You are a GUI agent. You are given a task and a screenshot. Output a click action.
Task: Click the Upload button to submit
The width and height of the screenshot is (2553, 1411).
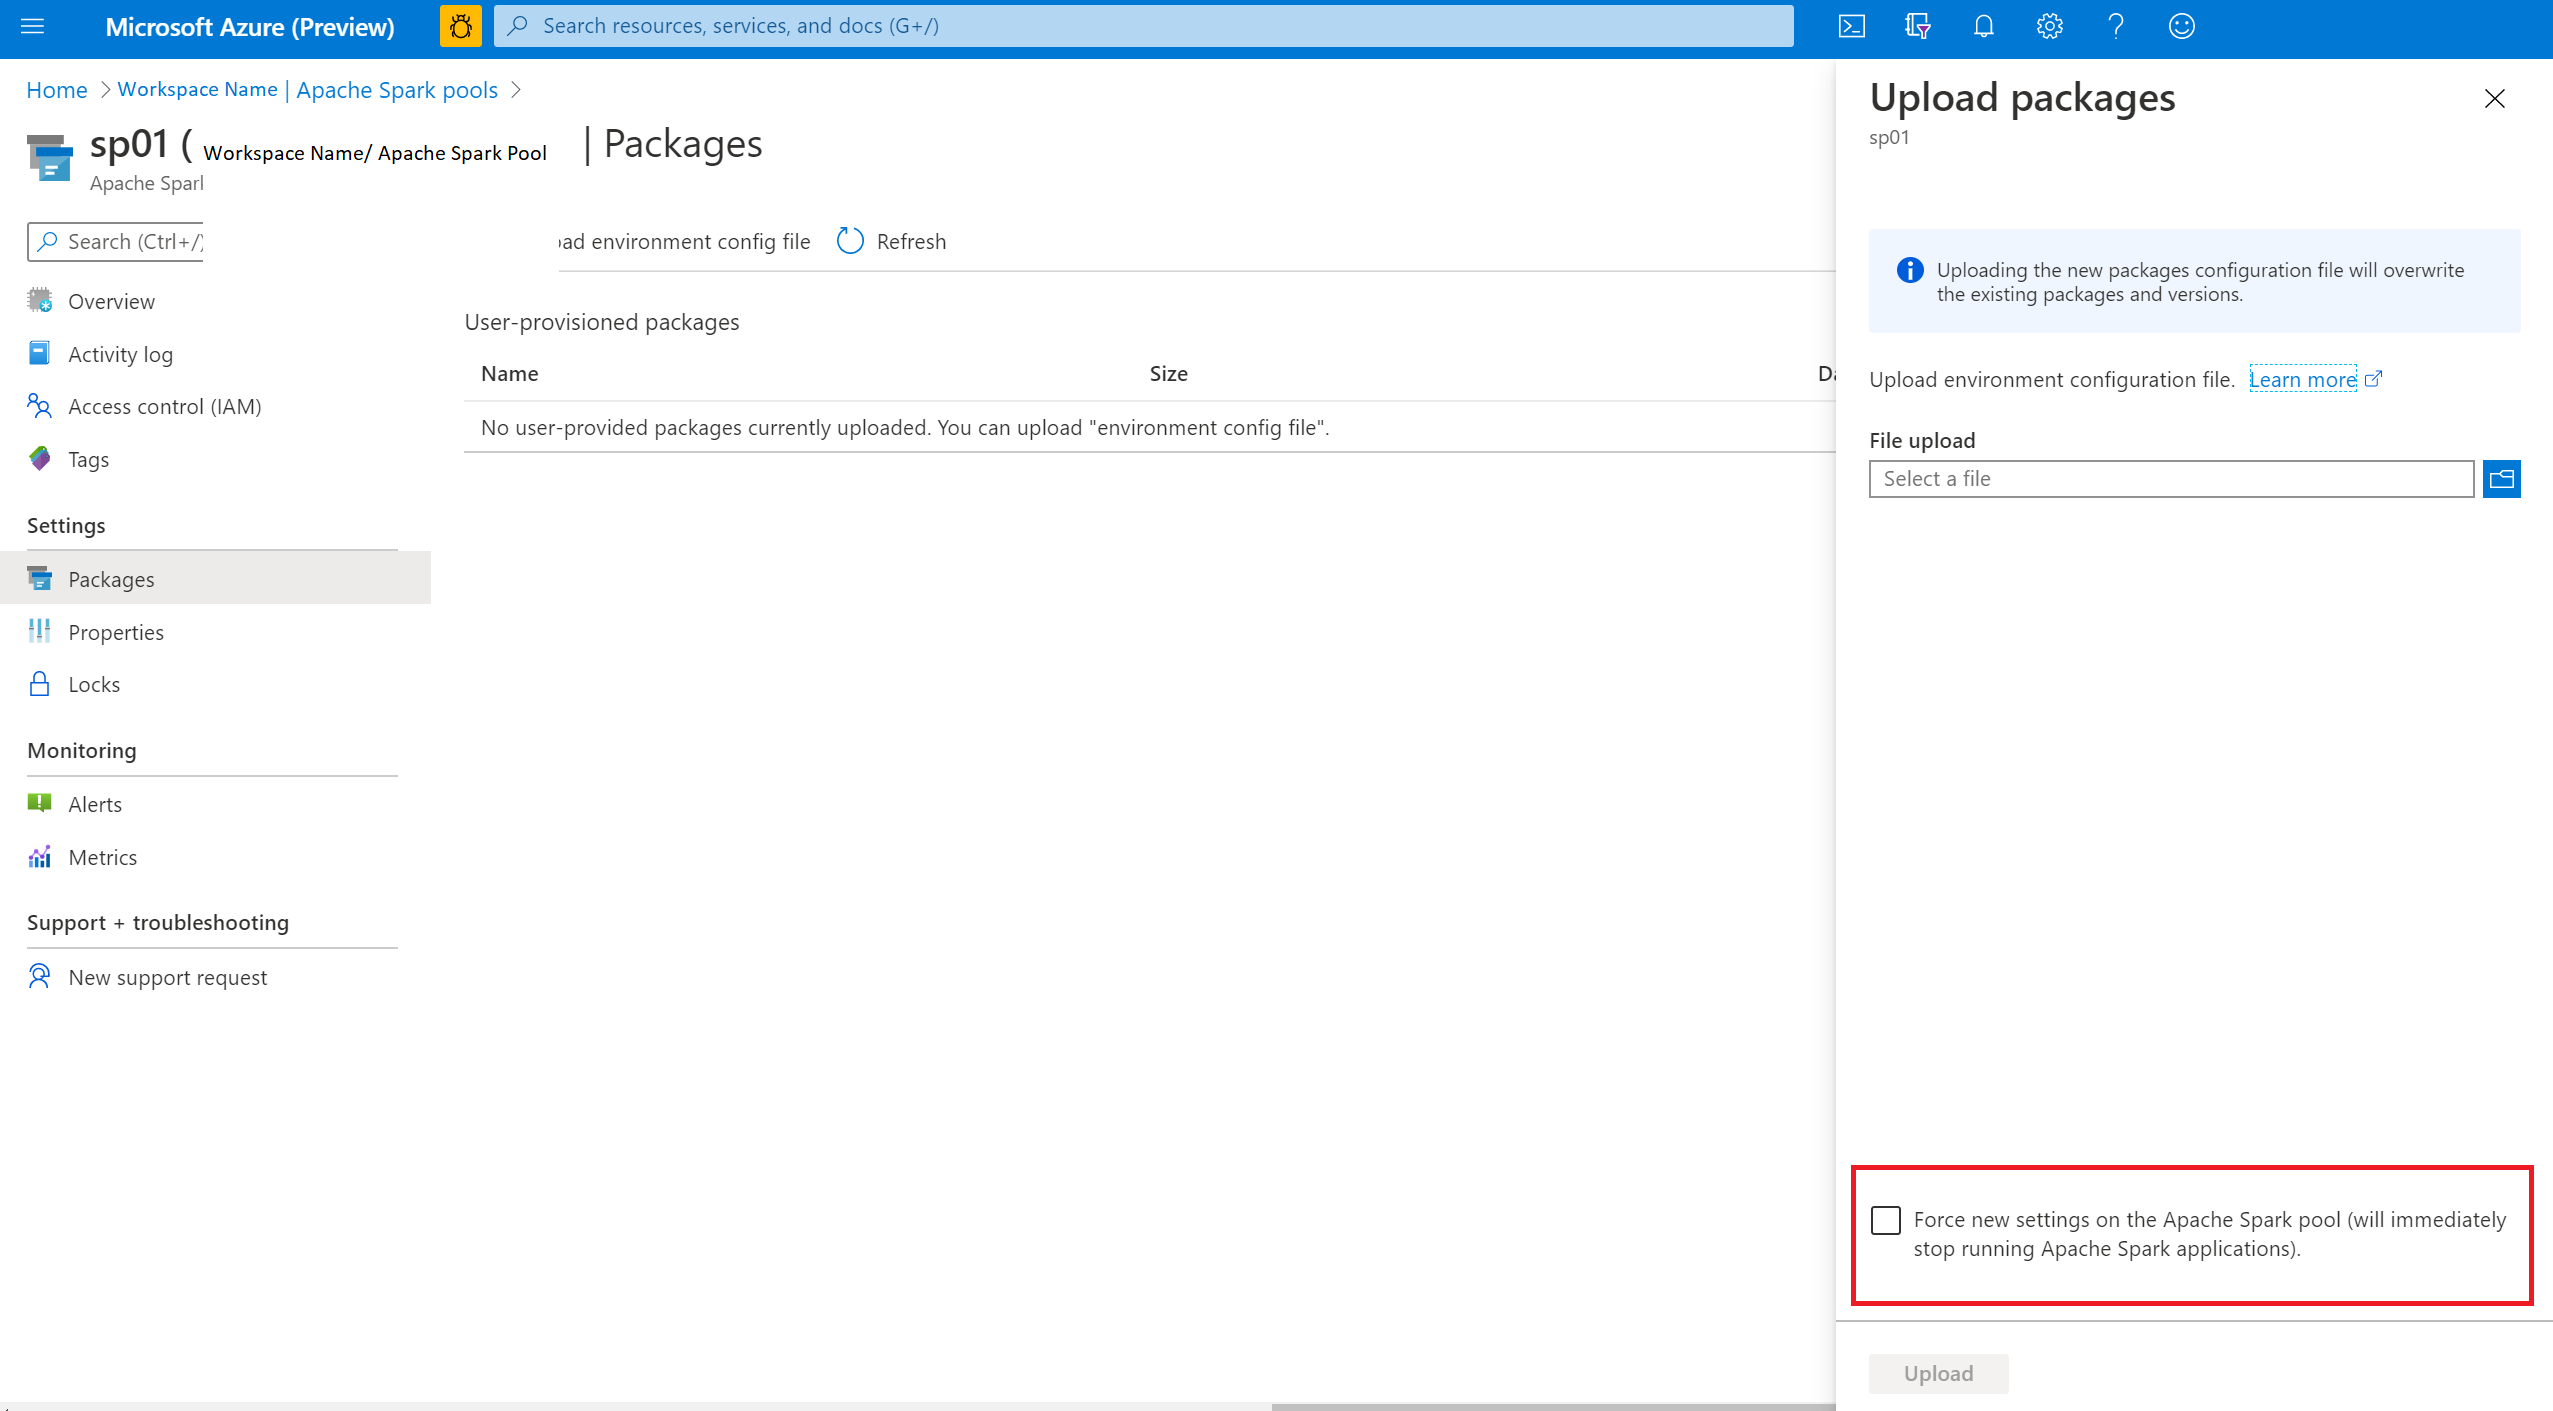point(1938,1376)
